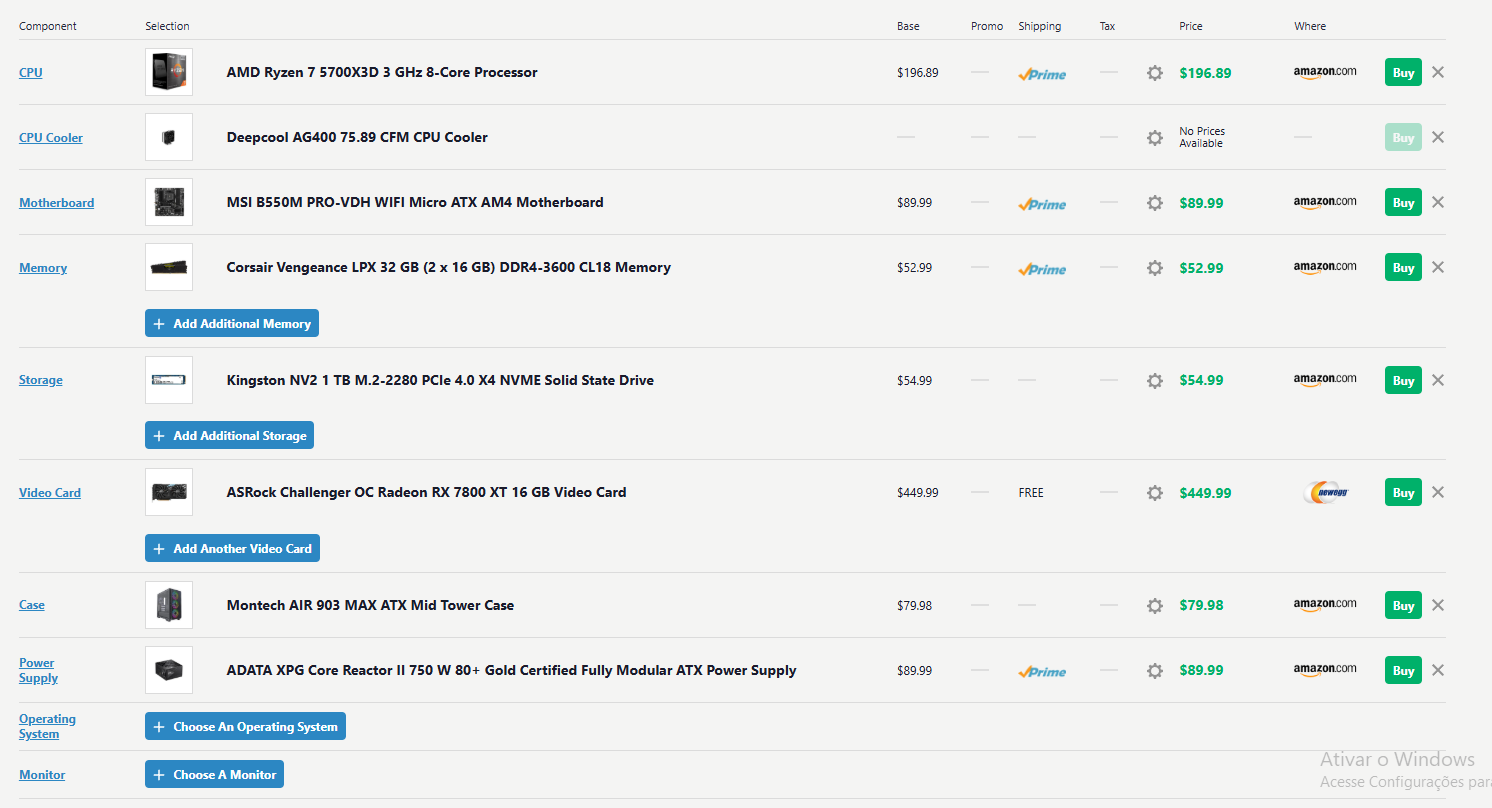1492x808 pixels.
Task: Click the Prime shipping icon for CPU
Action: [x=1042, y=74]
